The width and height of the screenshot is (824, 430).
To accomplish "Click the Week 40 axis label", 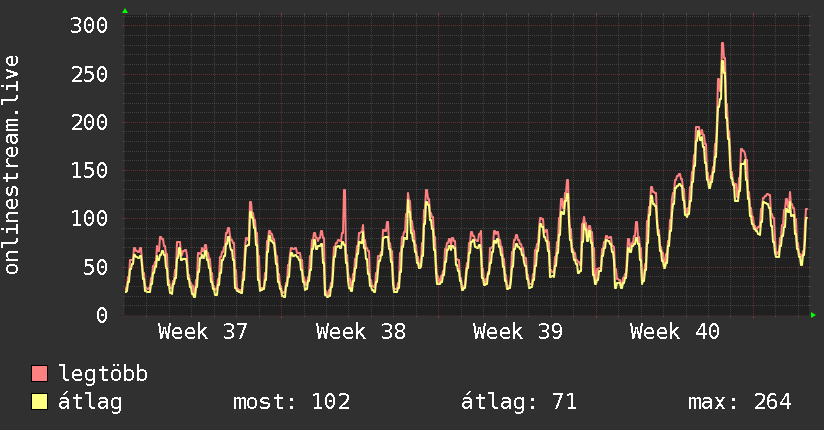I will click(675, 332).
